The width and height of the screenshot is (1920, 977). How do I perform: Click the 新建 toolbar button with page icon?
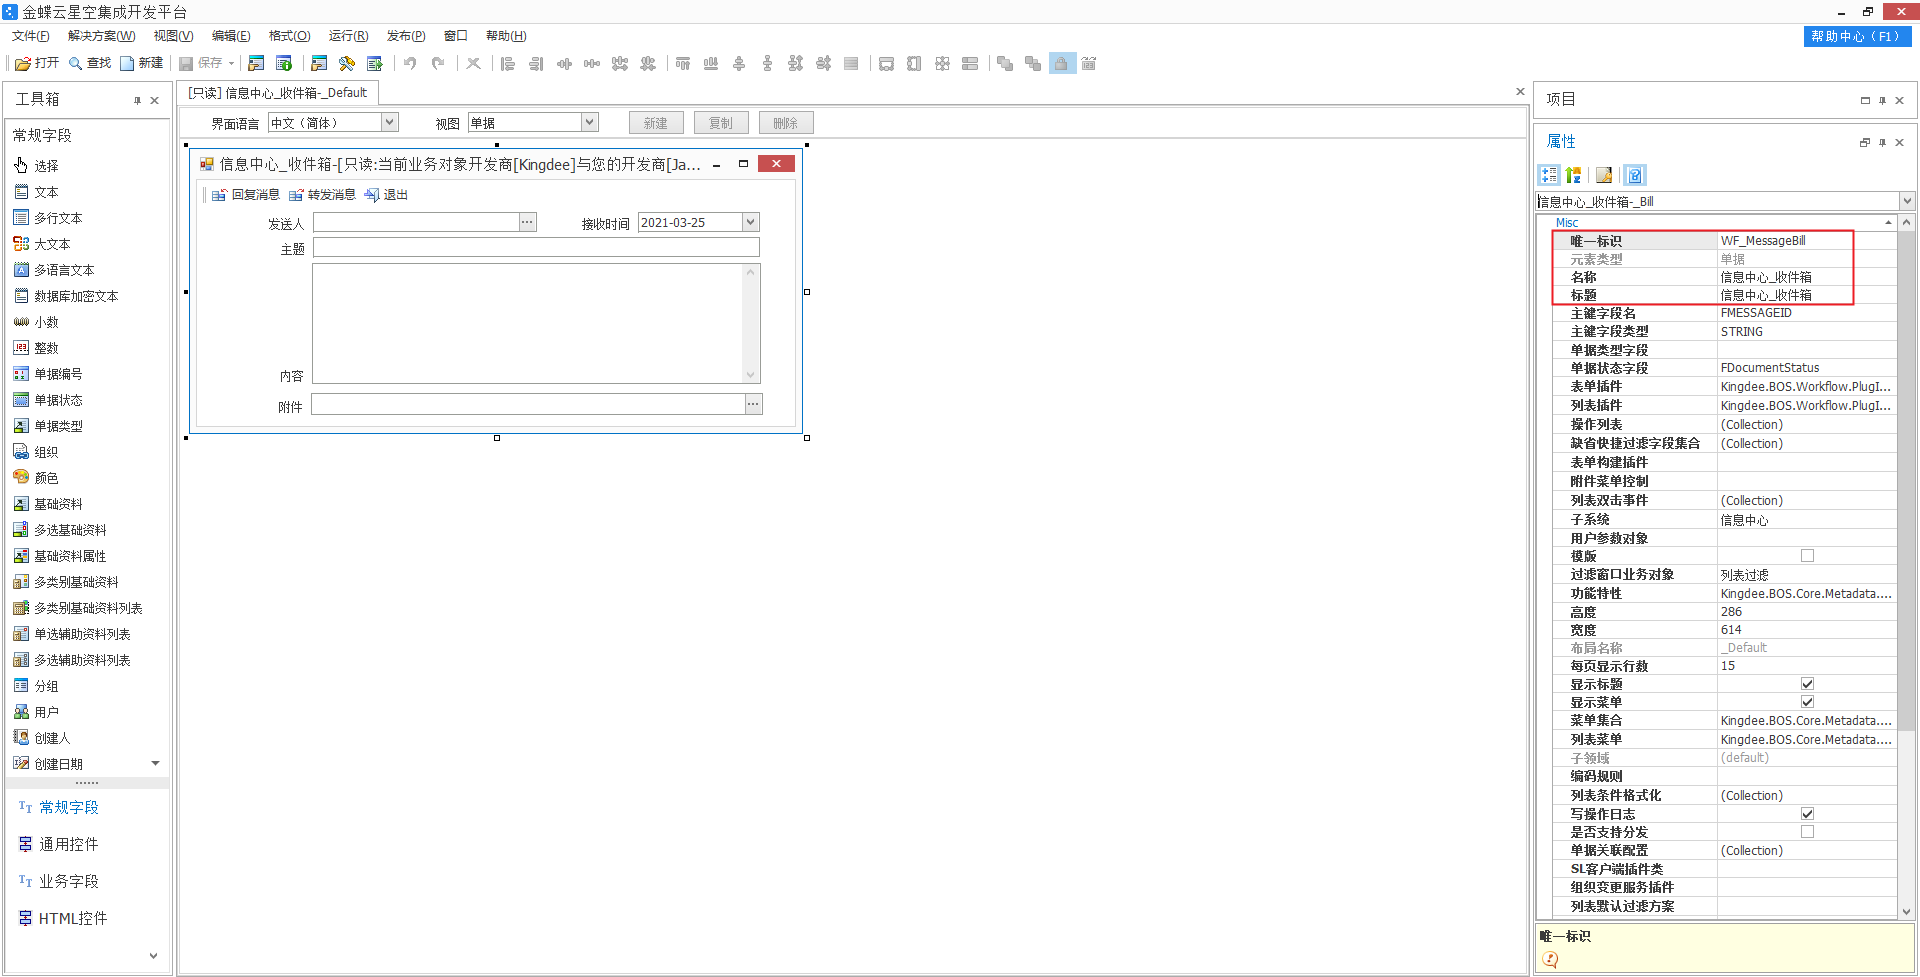141,63
